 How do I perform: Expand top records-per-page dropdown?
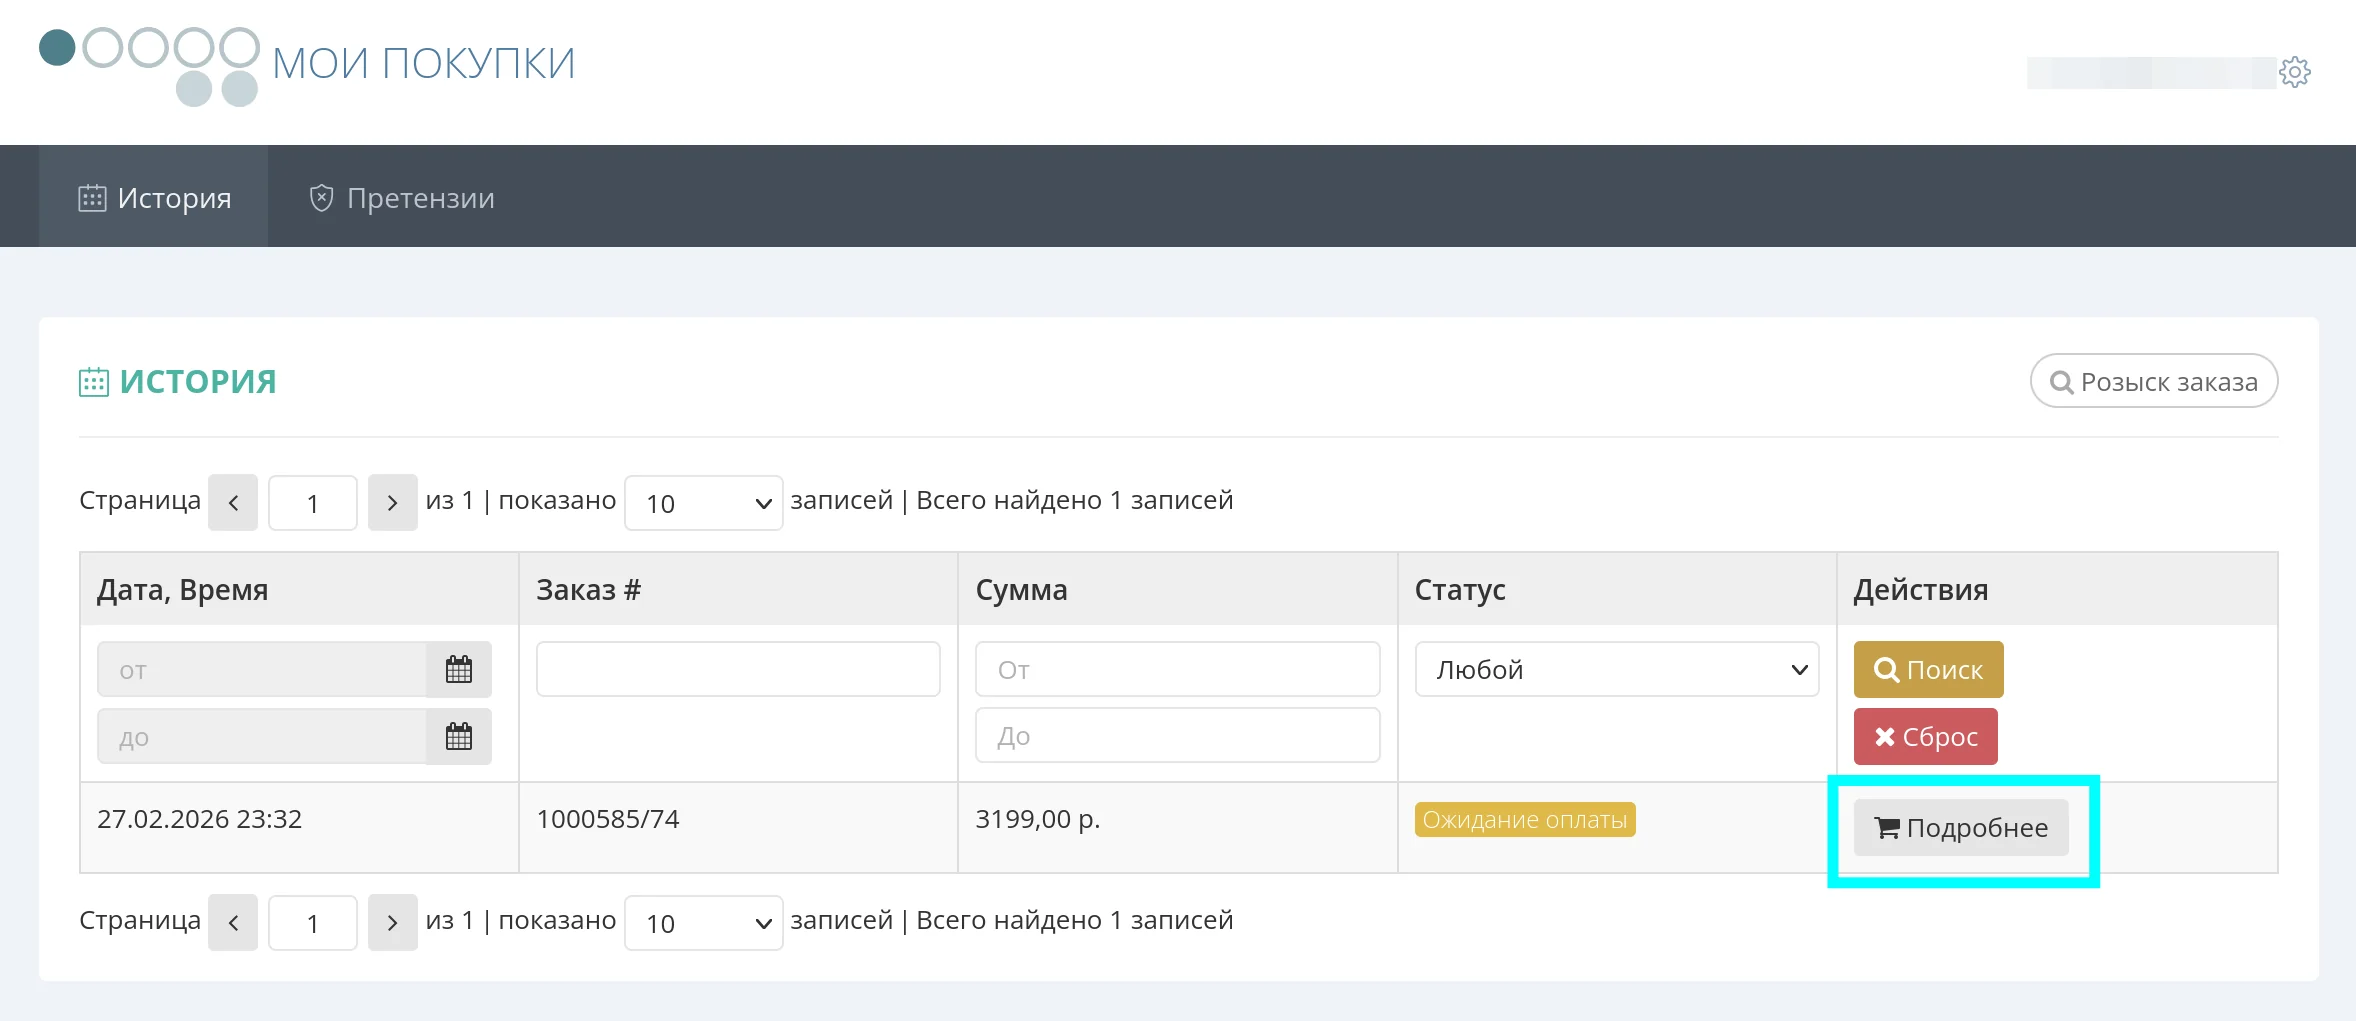coord(703,503)
